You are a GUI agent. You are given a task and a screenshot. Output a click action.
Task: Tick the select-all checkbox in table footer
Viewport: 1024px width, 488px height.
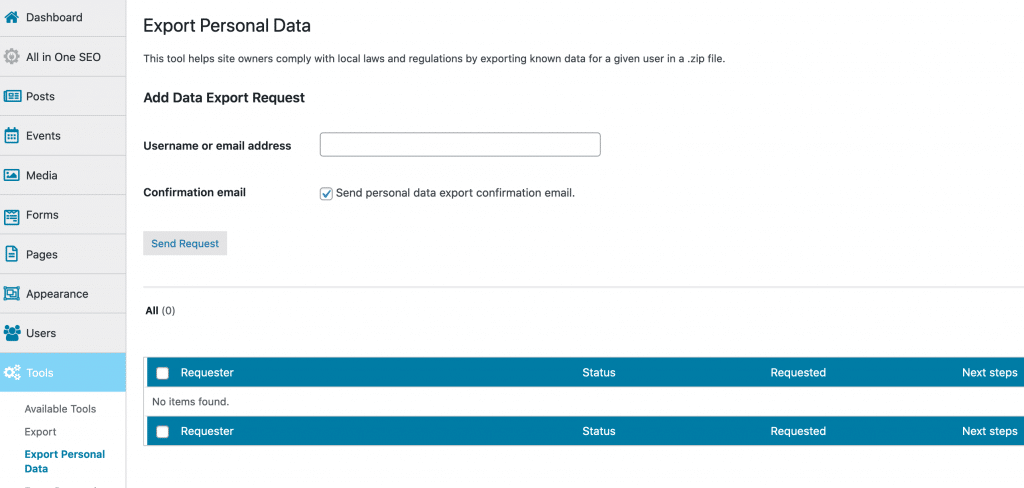(x=163, y=431)
